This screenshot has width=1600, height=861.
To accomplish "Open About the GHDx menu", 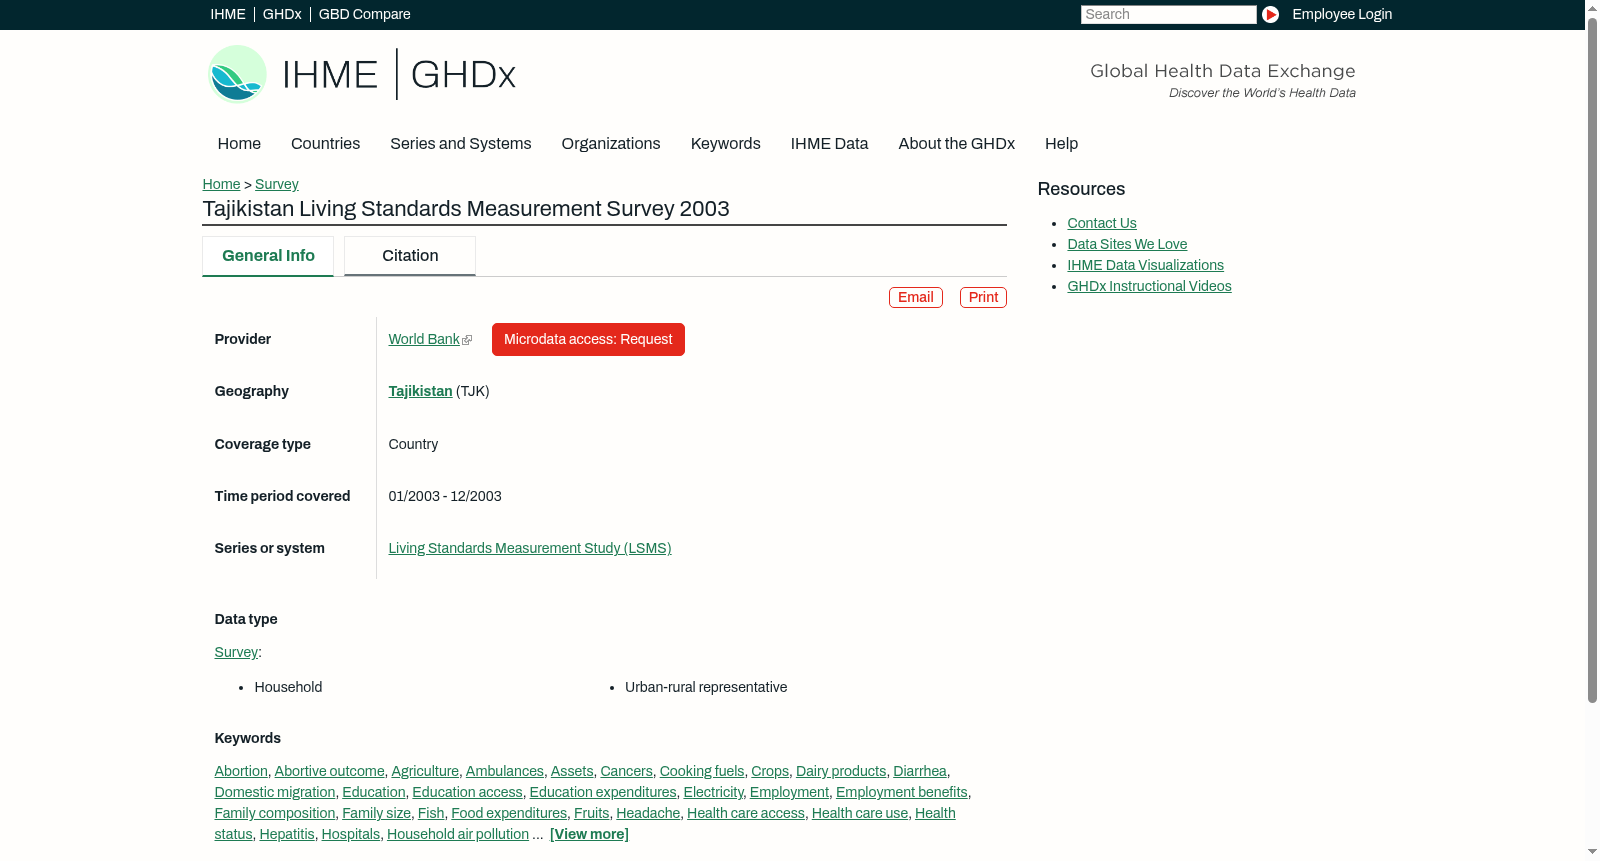I will [957, 144].
